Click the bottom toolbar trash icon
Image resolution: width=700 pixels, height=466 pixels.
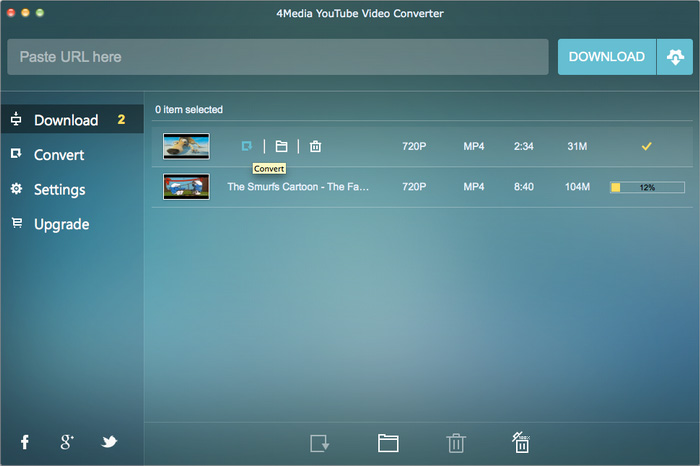[x=455, y=443]
